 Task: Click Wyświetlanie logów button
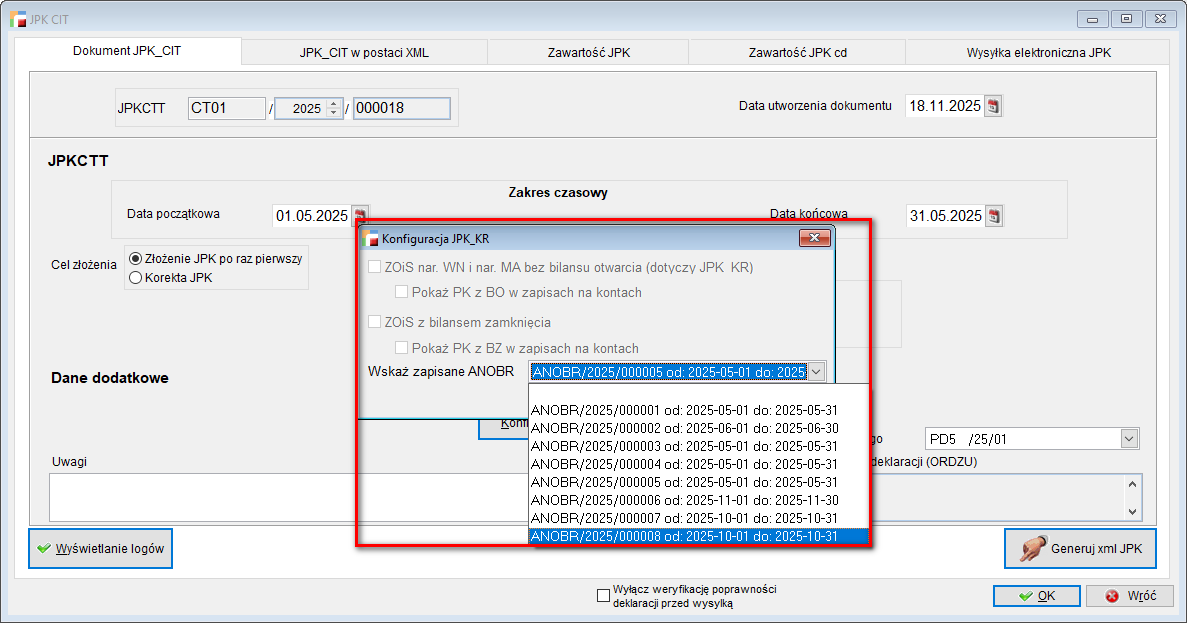click(x=100, y=549)
